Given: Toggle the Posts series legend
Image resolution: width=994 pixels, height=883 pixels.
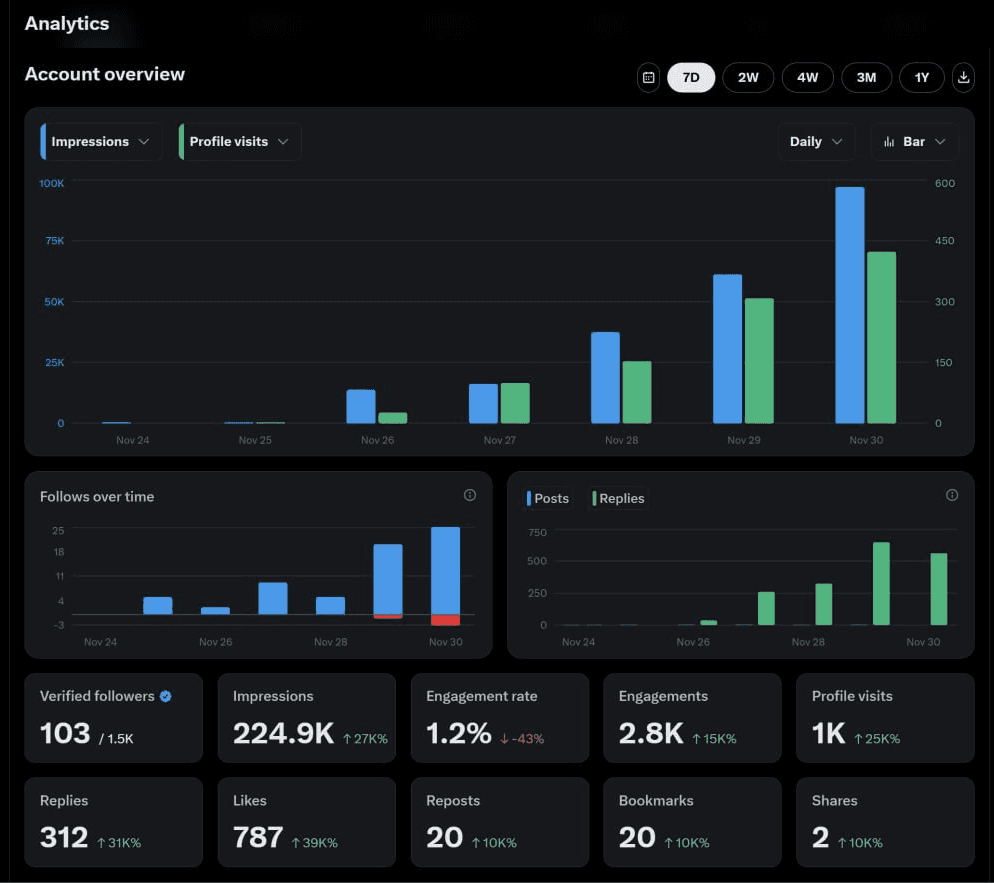Looking at the screenshot, I should pyautogui.click(x=548, y=498).
